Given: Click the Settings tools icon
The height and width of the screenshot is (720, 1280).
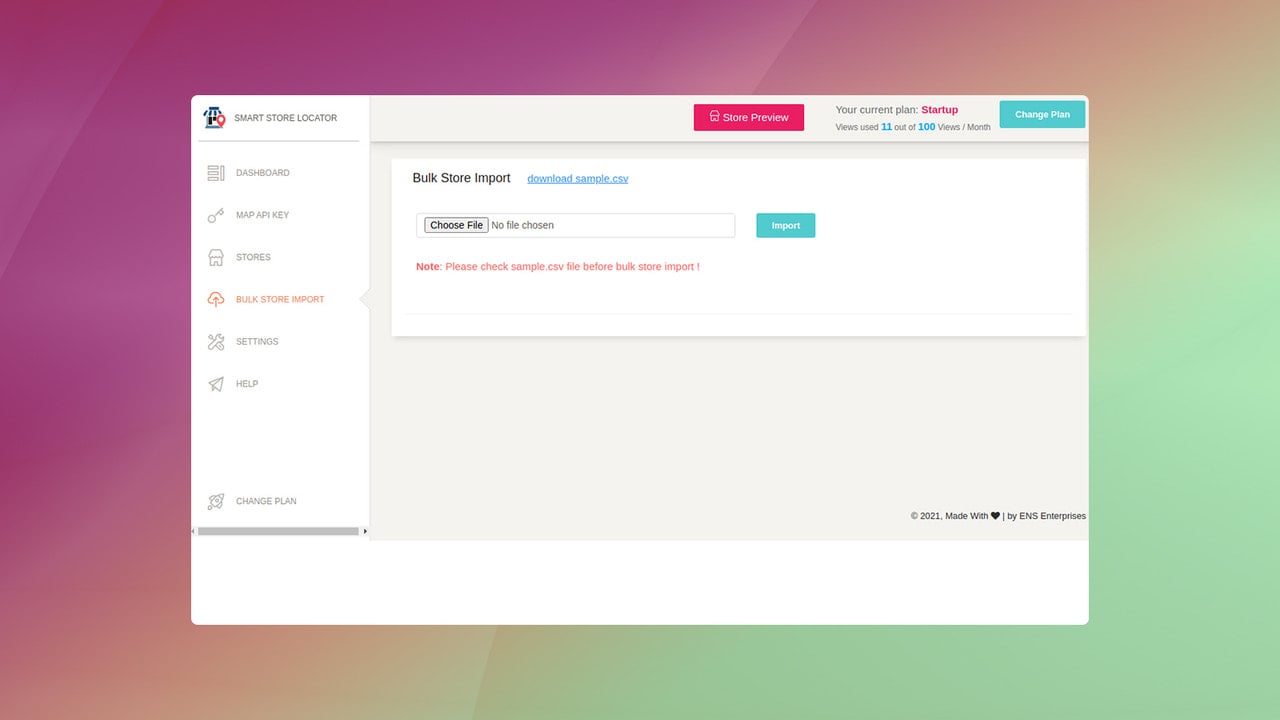Looking at the screenshot, I should [216, 342].
